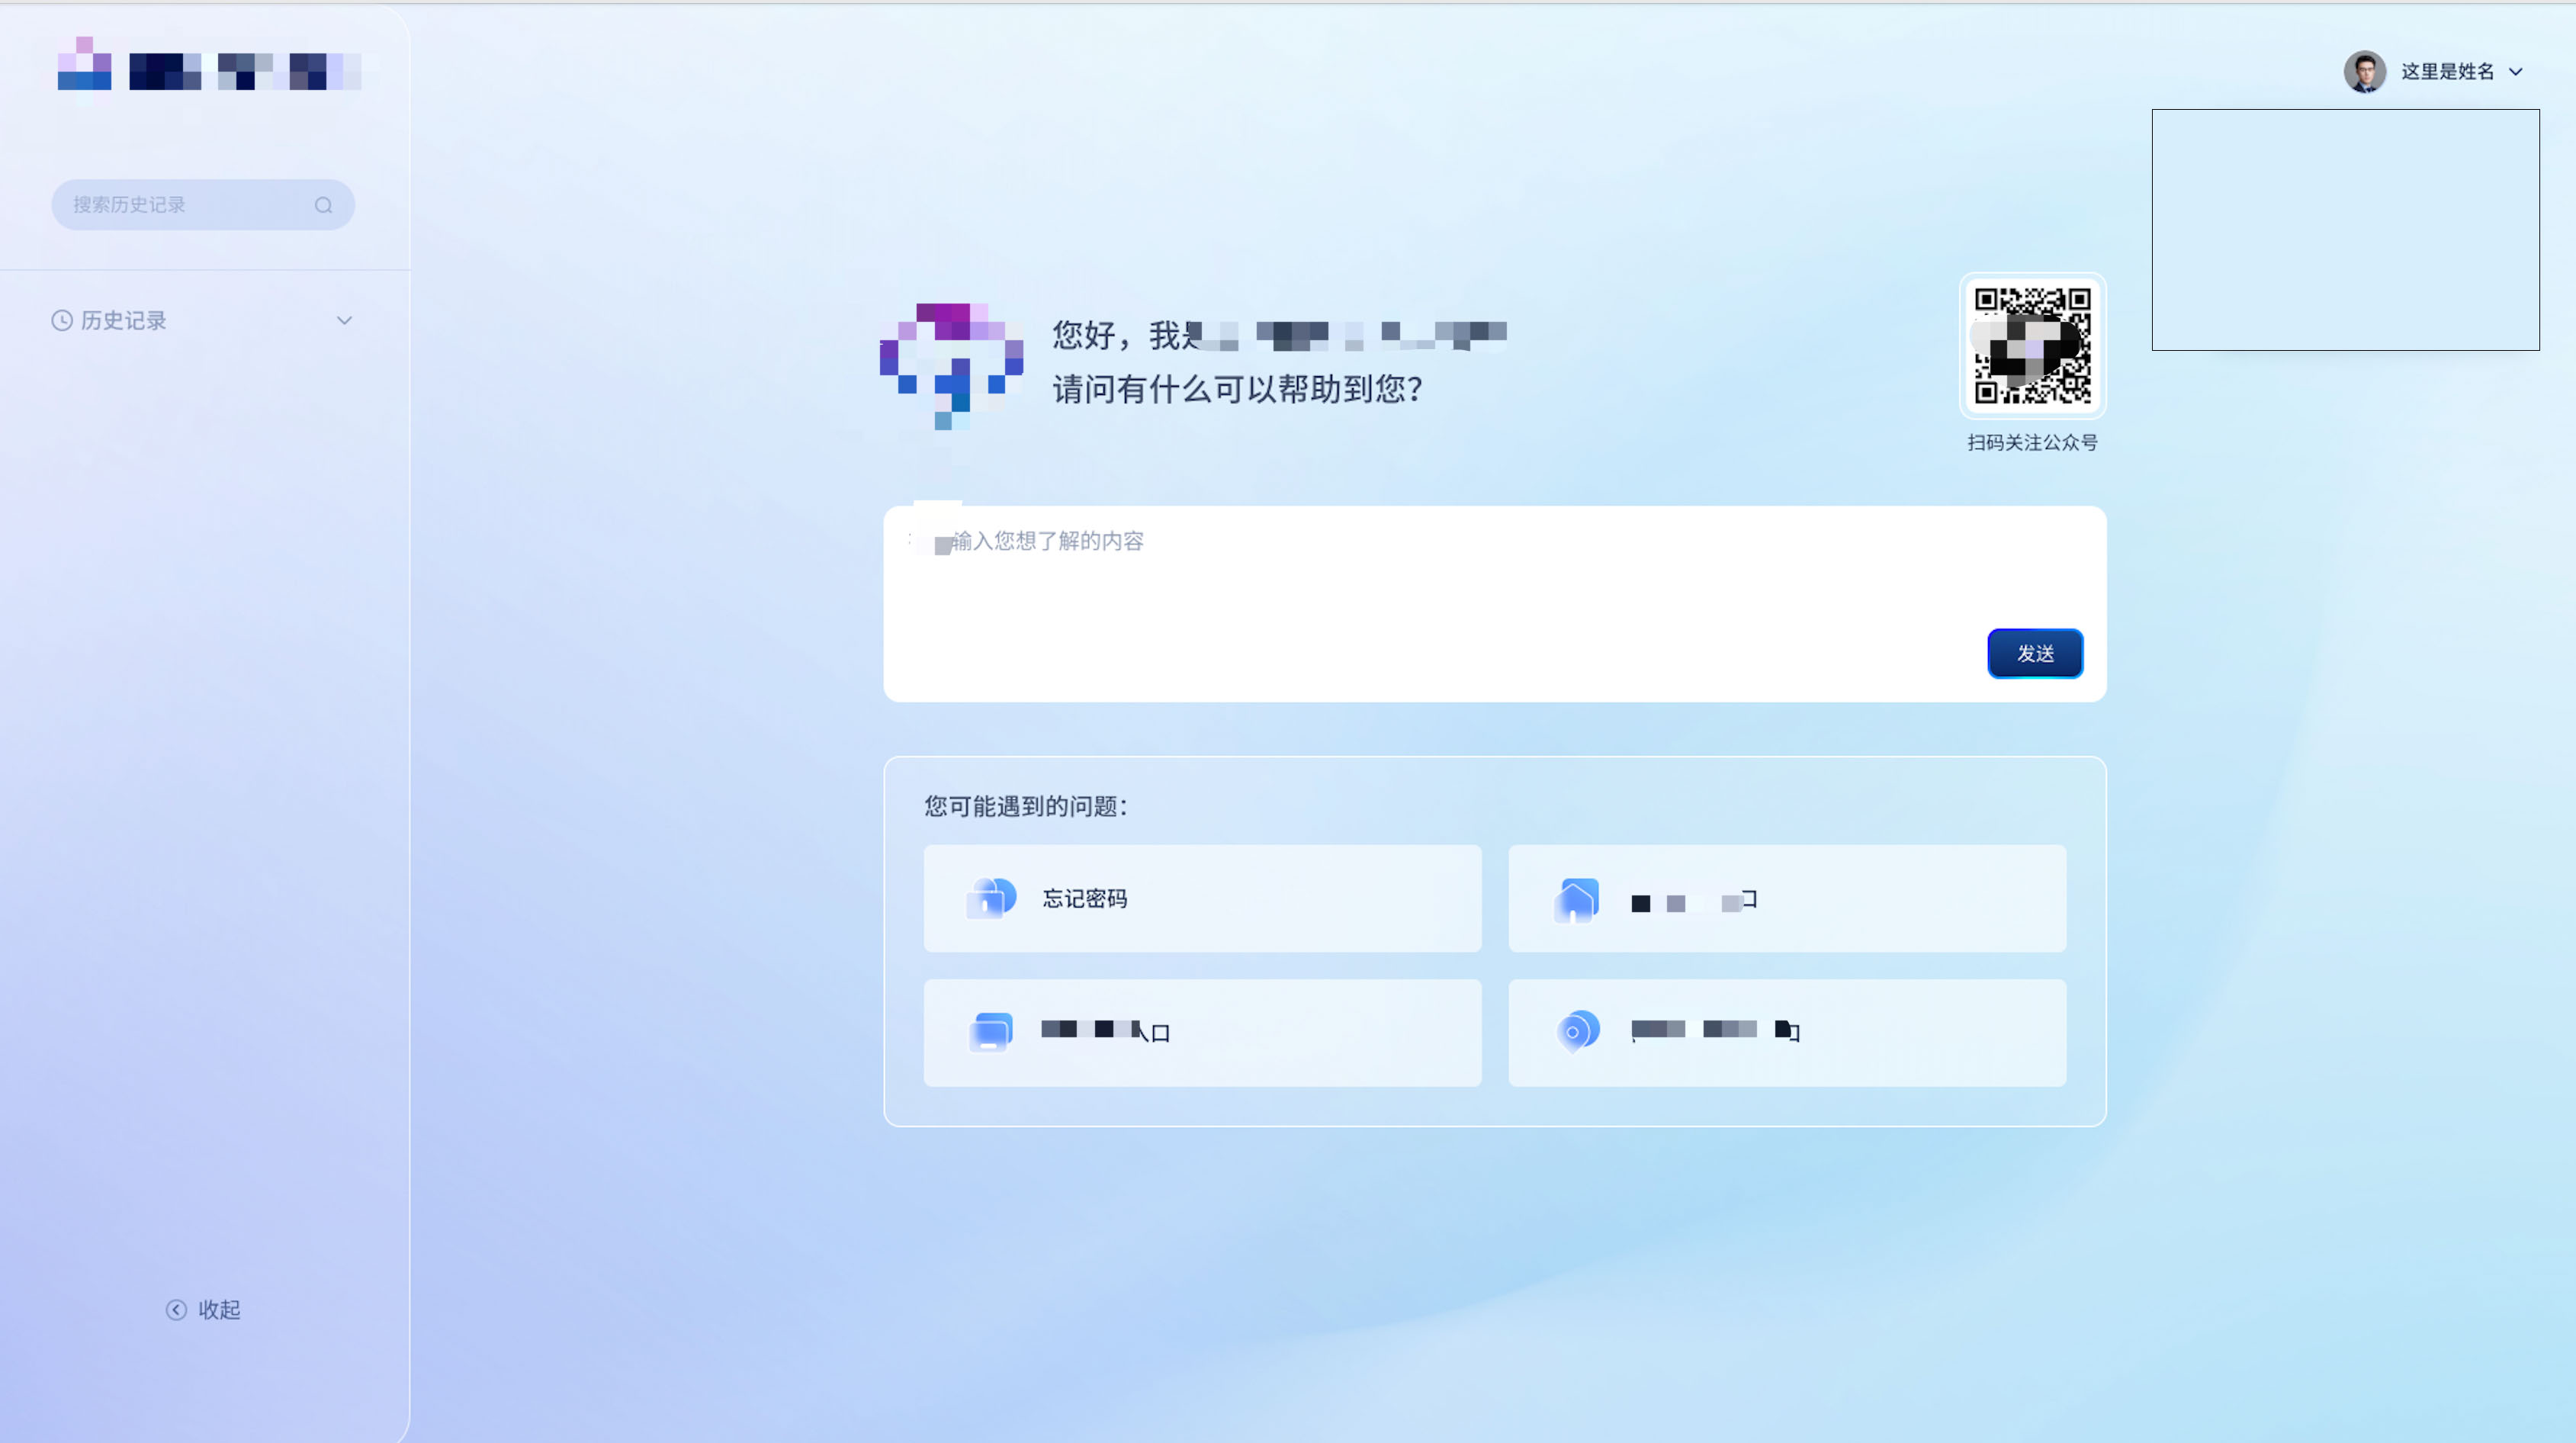Open the 历史记录 menu item
Image resolution: width=2576 pixels, height=1443 pixels.
(x=124, y=321)
